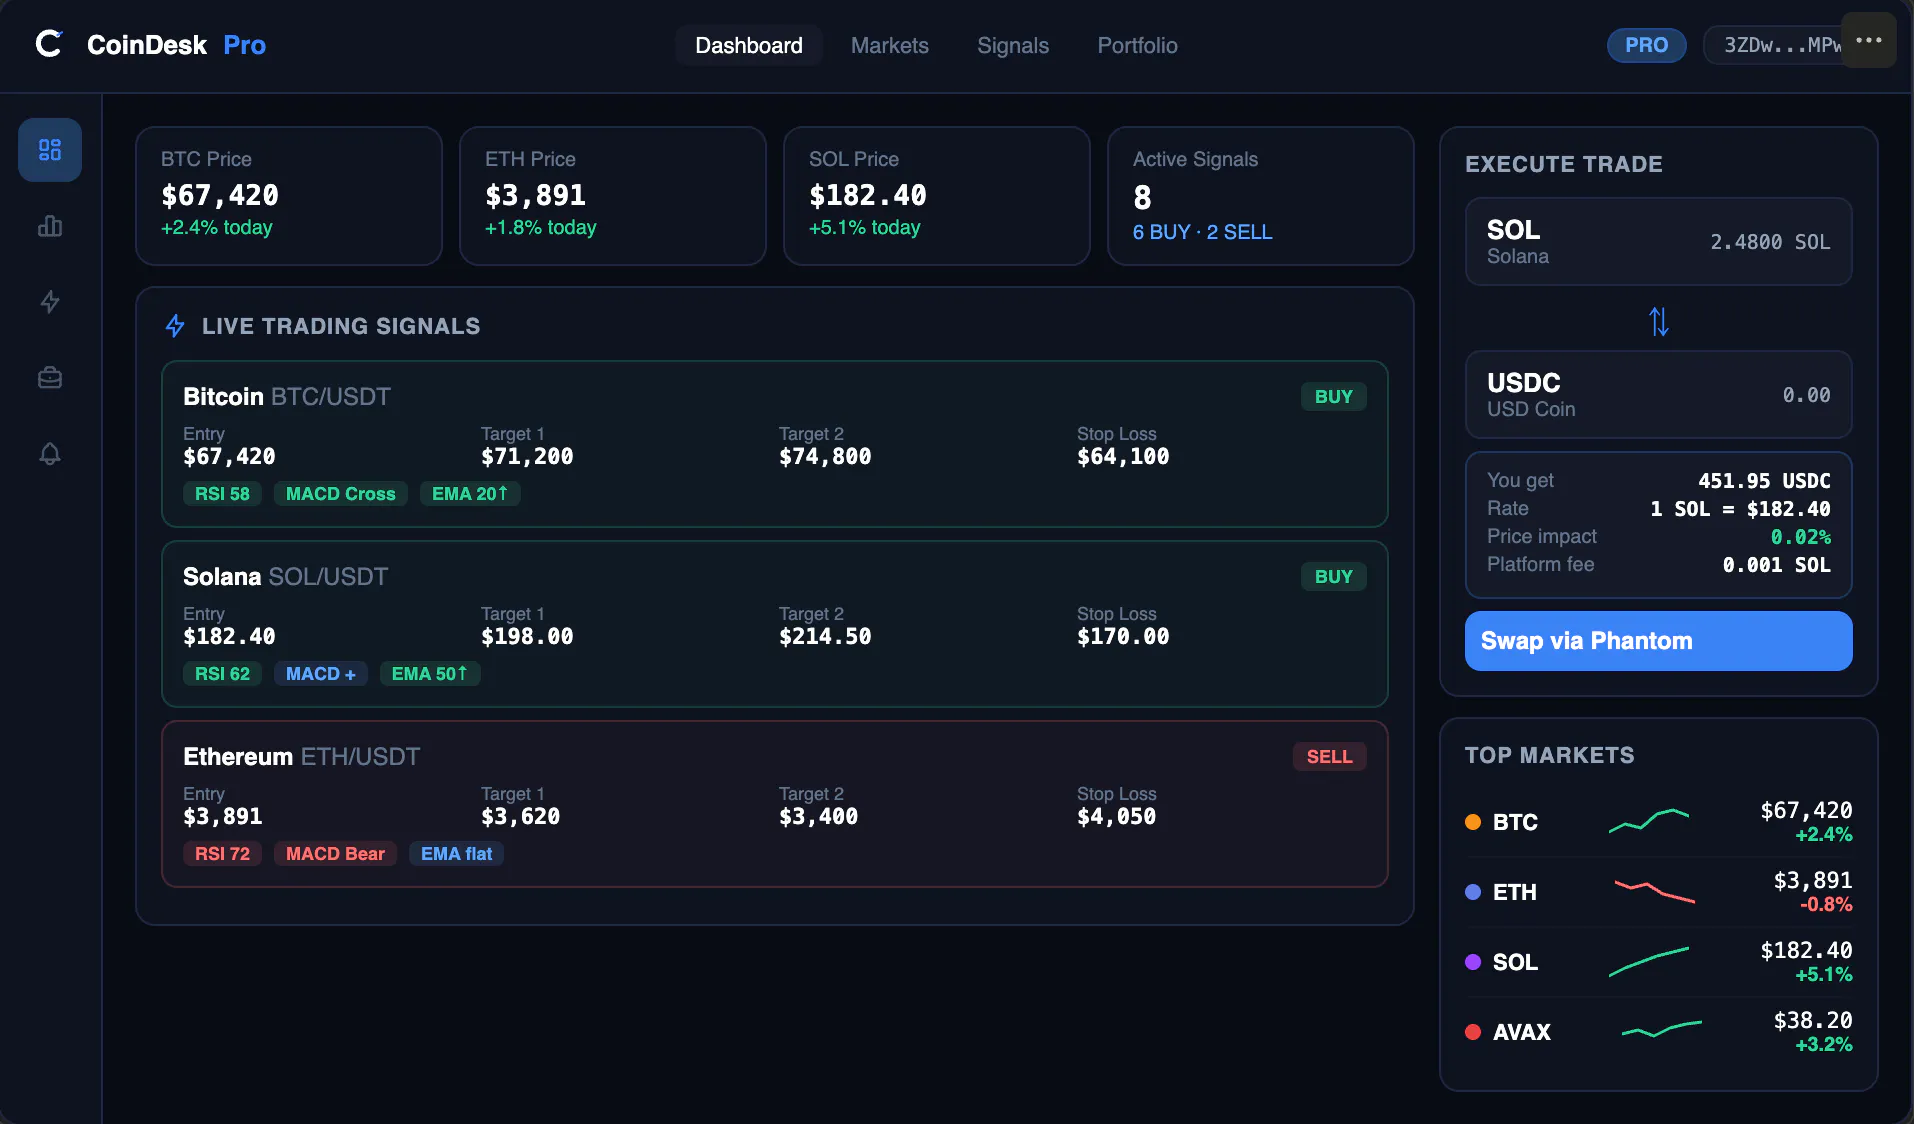
Task: Click the EMA 50↑ indicator tag
Action: (x=430, y=674)
